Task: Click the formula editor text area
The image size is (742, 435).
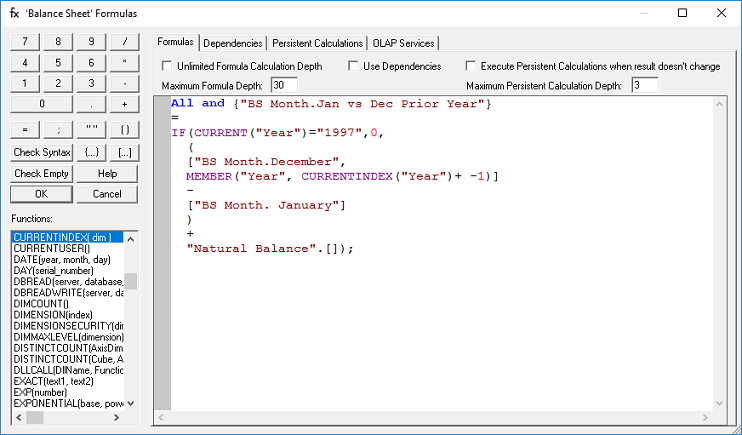Action: pos(442,253)
